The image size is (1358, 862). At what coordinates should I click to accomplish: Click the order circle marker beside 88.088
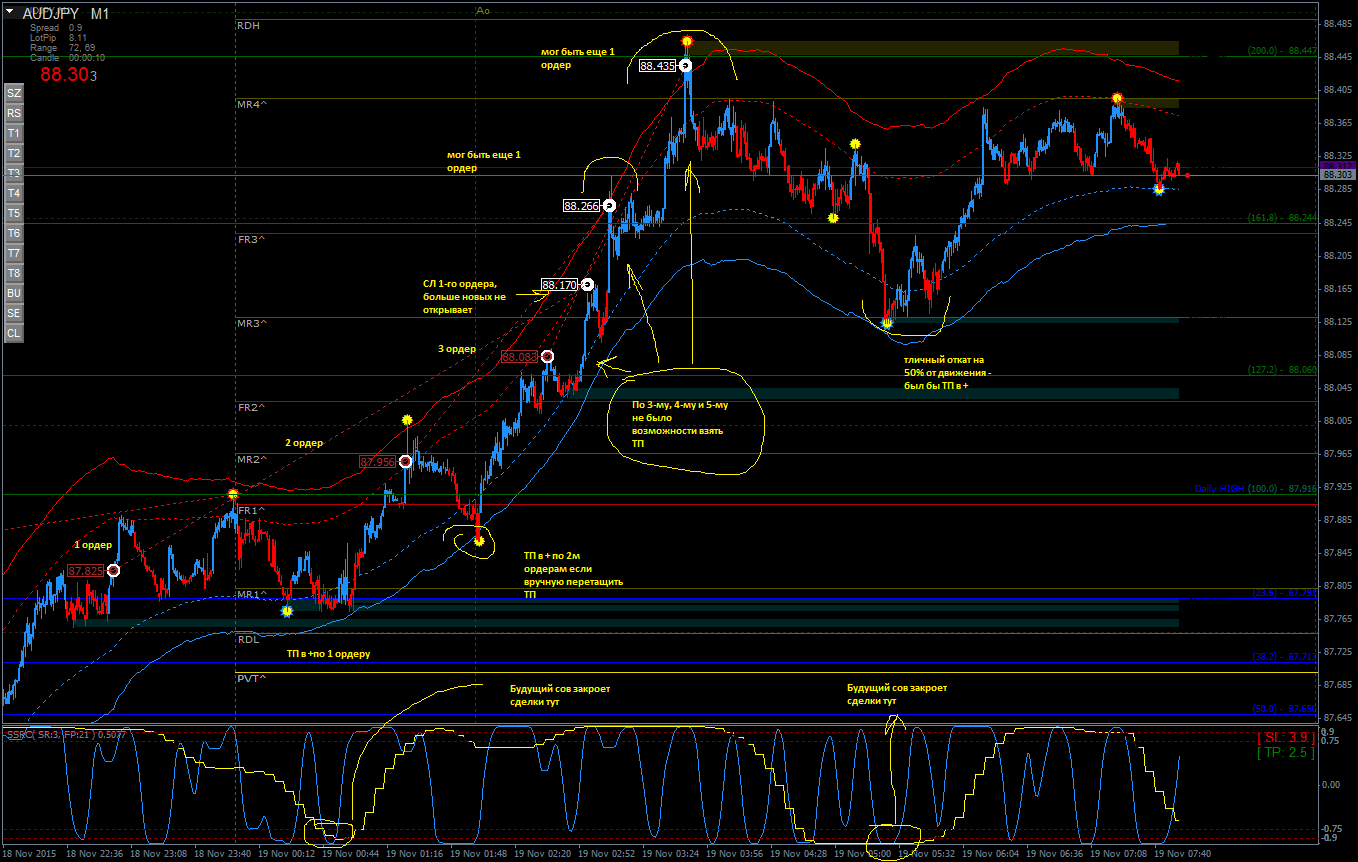click(548, 356)
